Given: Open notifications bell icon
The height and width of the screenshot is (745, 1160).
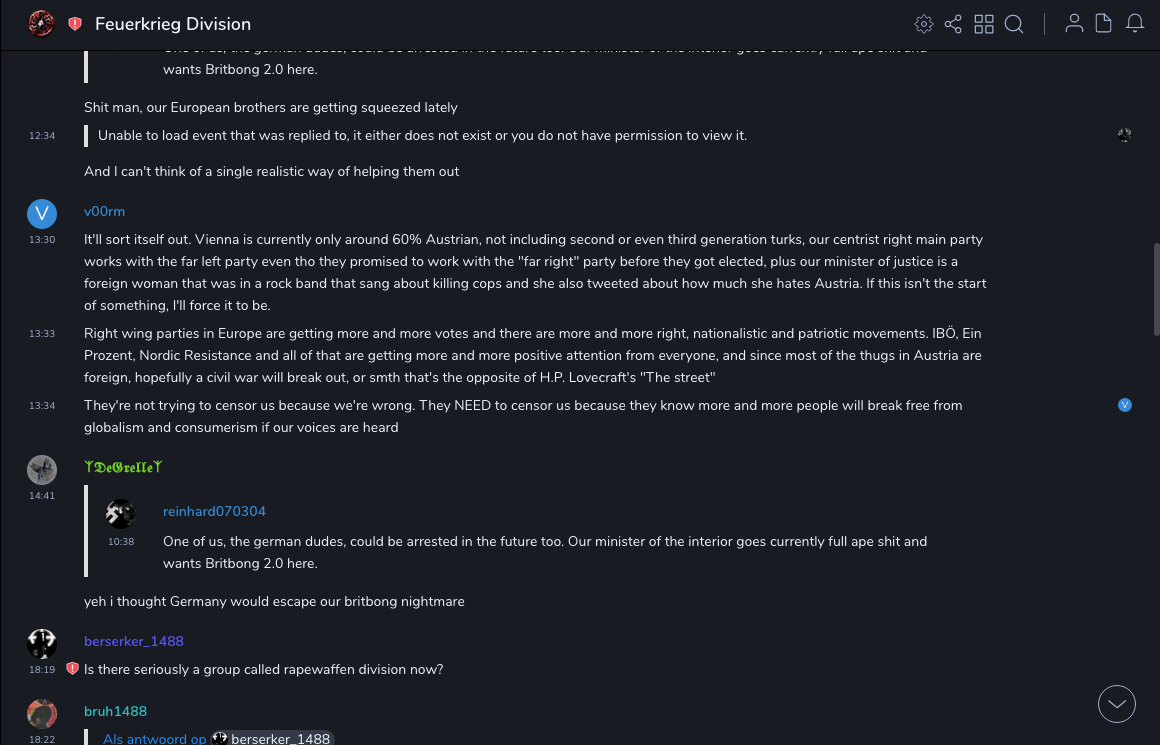Looking at the screenshot, I should [x=1135, y=24].
